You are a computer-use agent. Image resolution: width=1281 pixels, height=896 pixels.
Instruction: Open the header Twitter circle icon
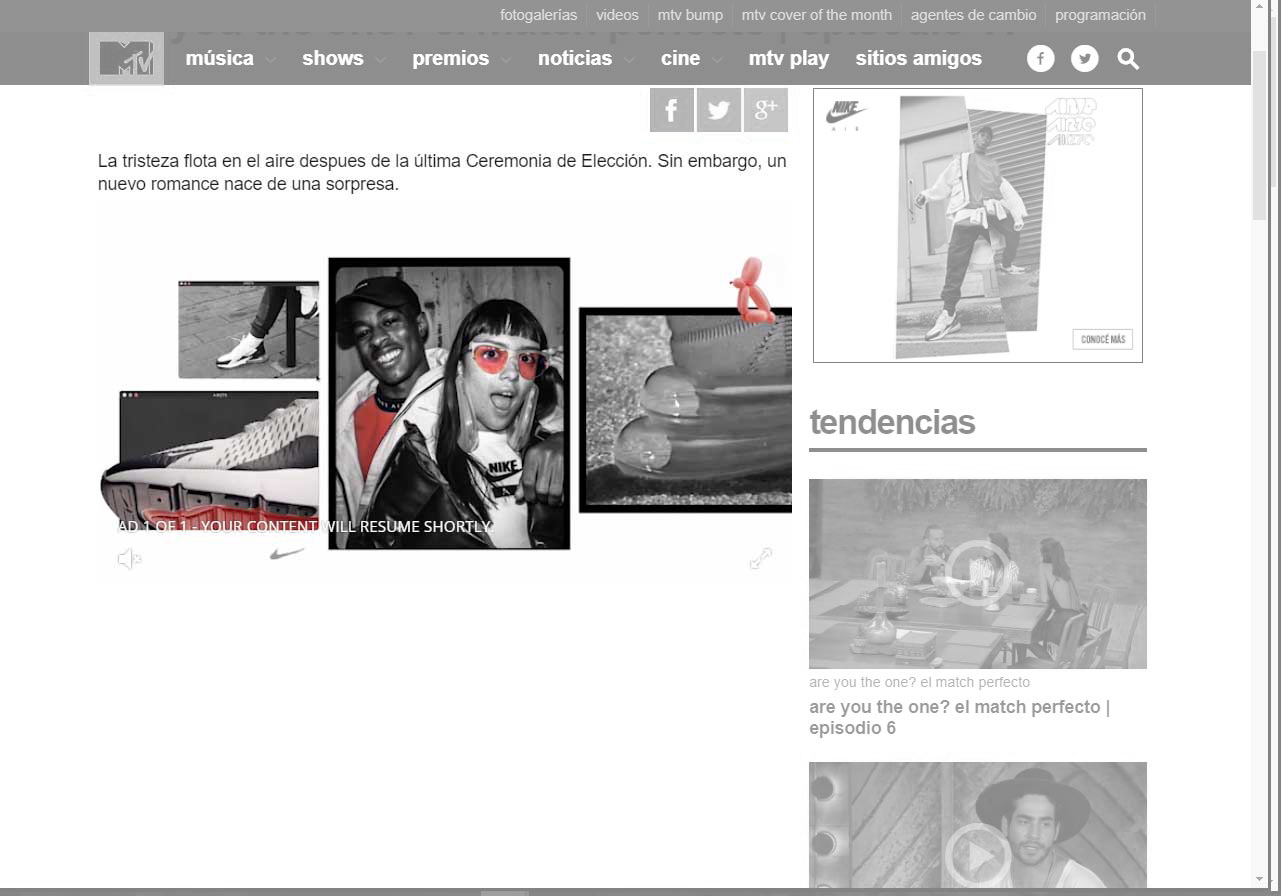pos(1084,59)
